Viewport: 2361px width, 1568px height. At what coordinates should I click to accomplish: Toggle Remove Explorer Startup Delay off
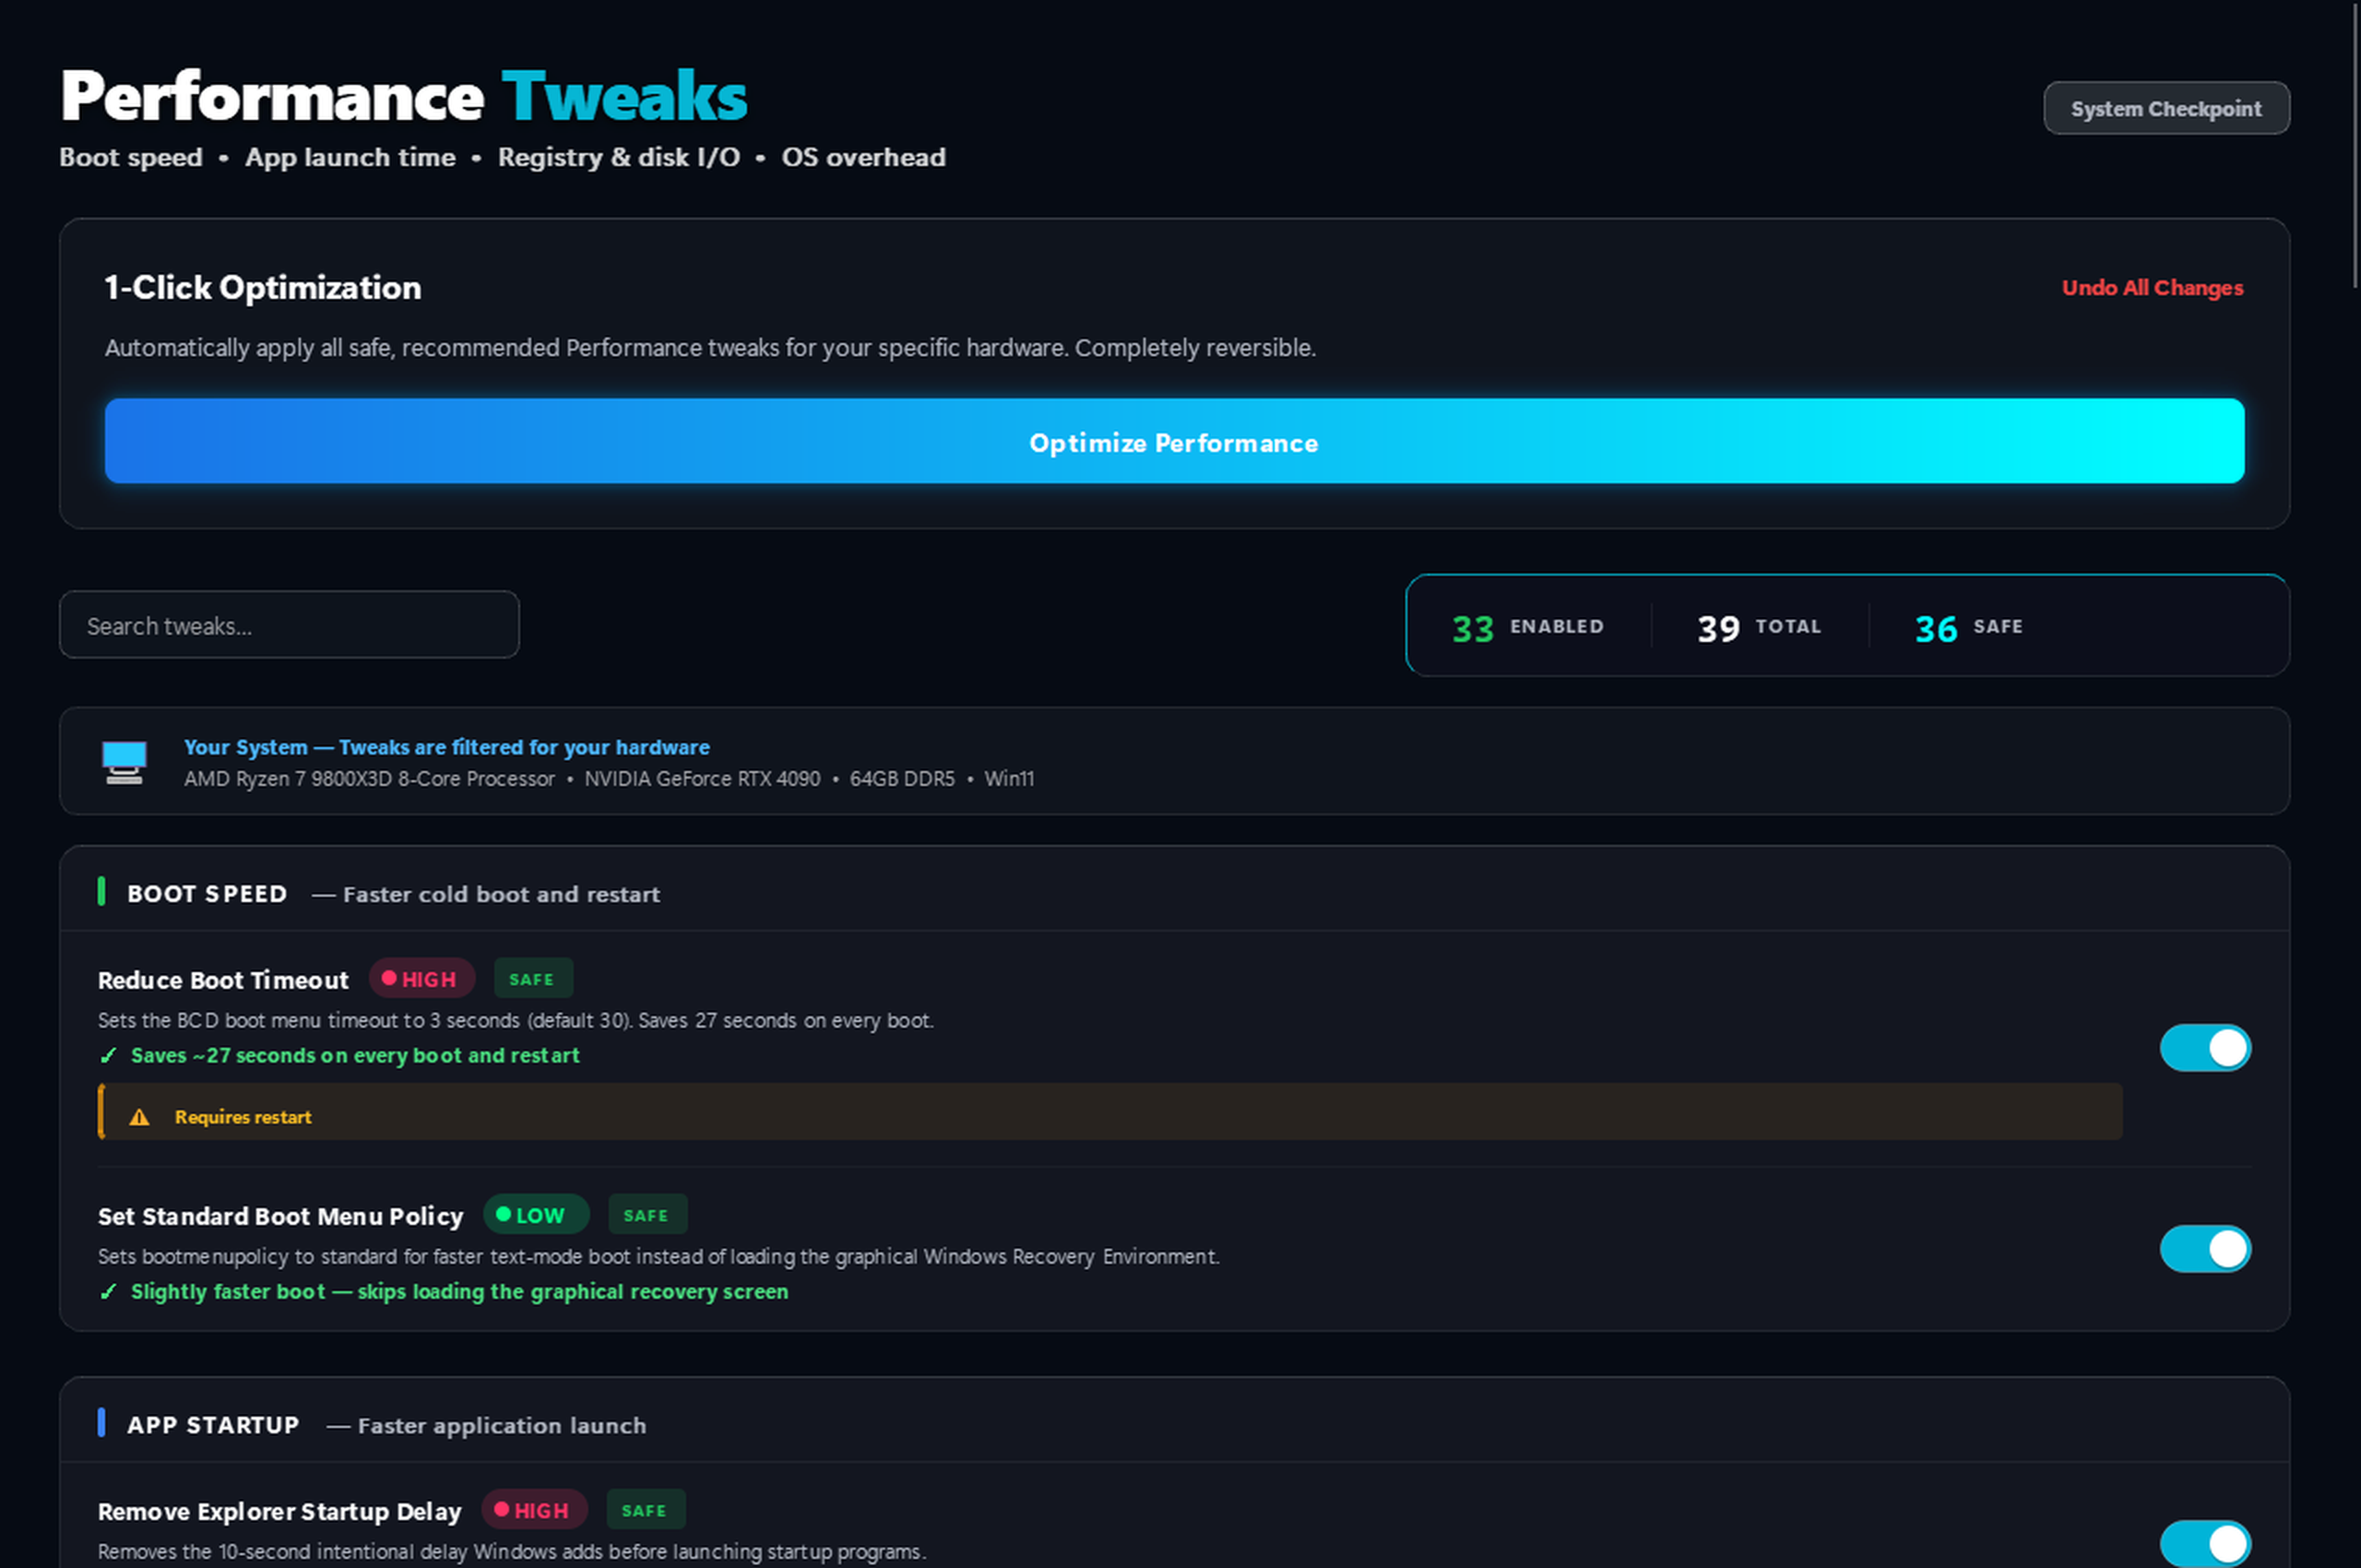click(x=2205, y=1544)
